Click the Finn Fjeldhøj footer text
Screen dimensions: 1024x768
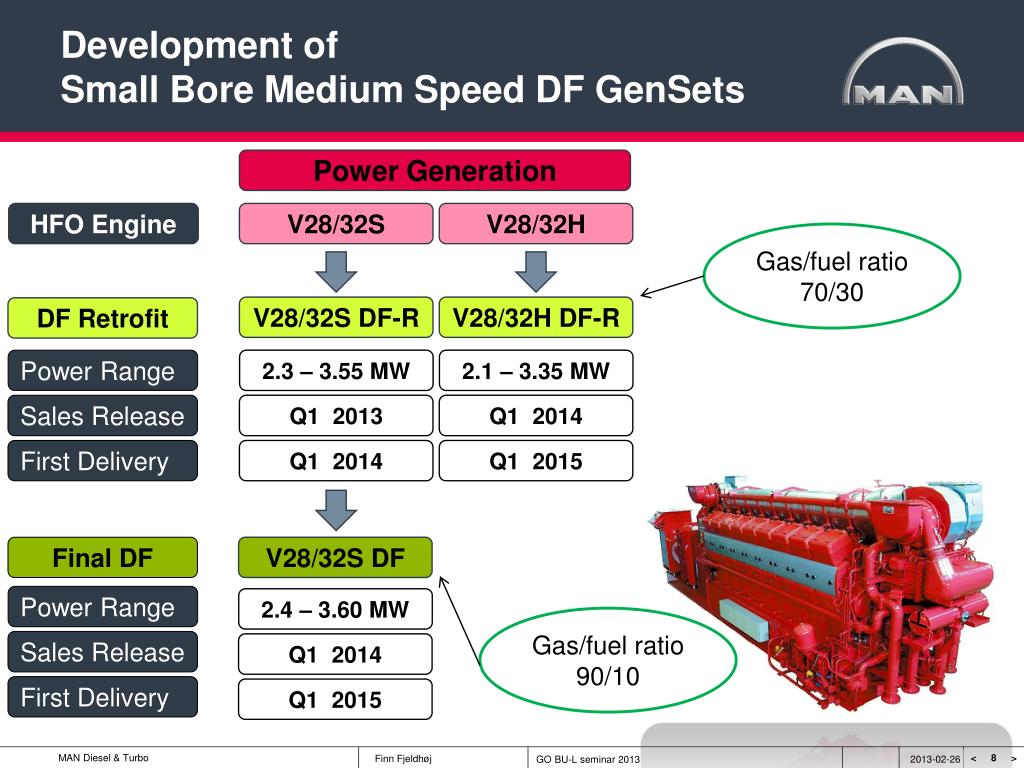pyautogui.click(x=403, y=759)
